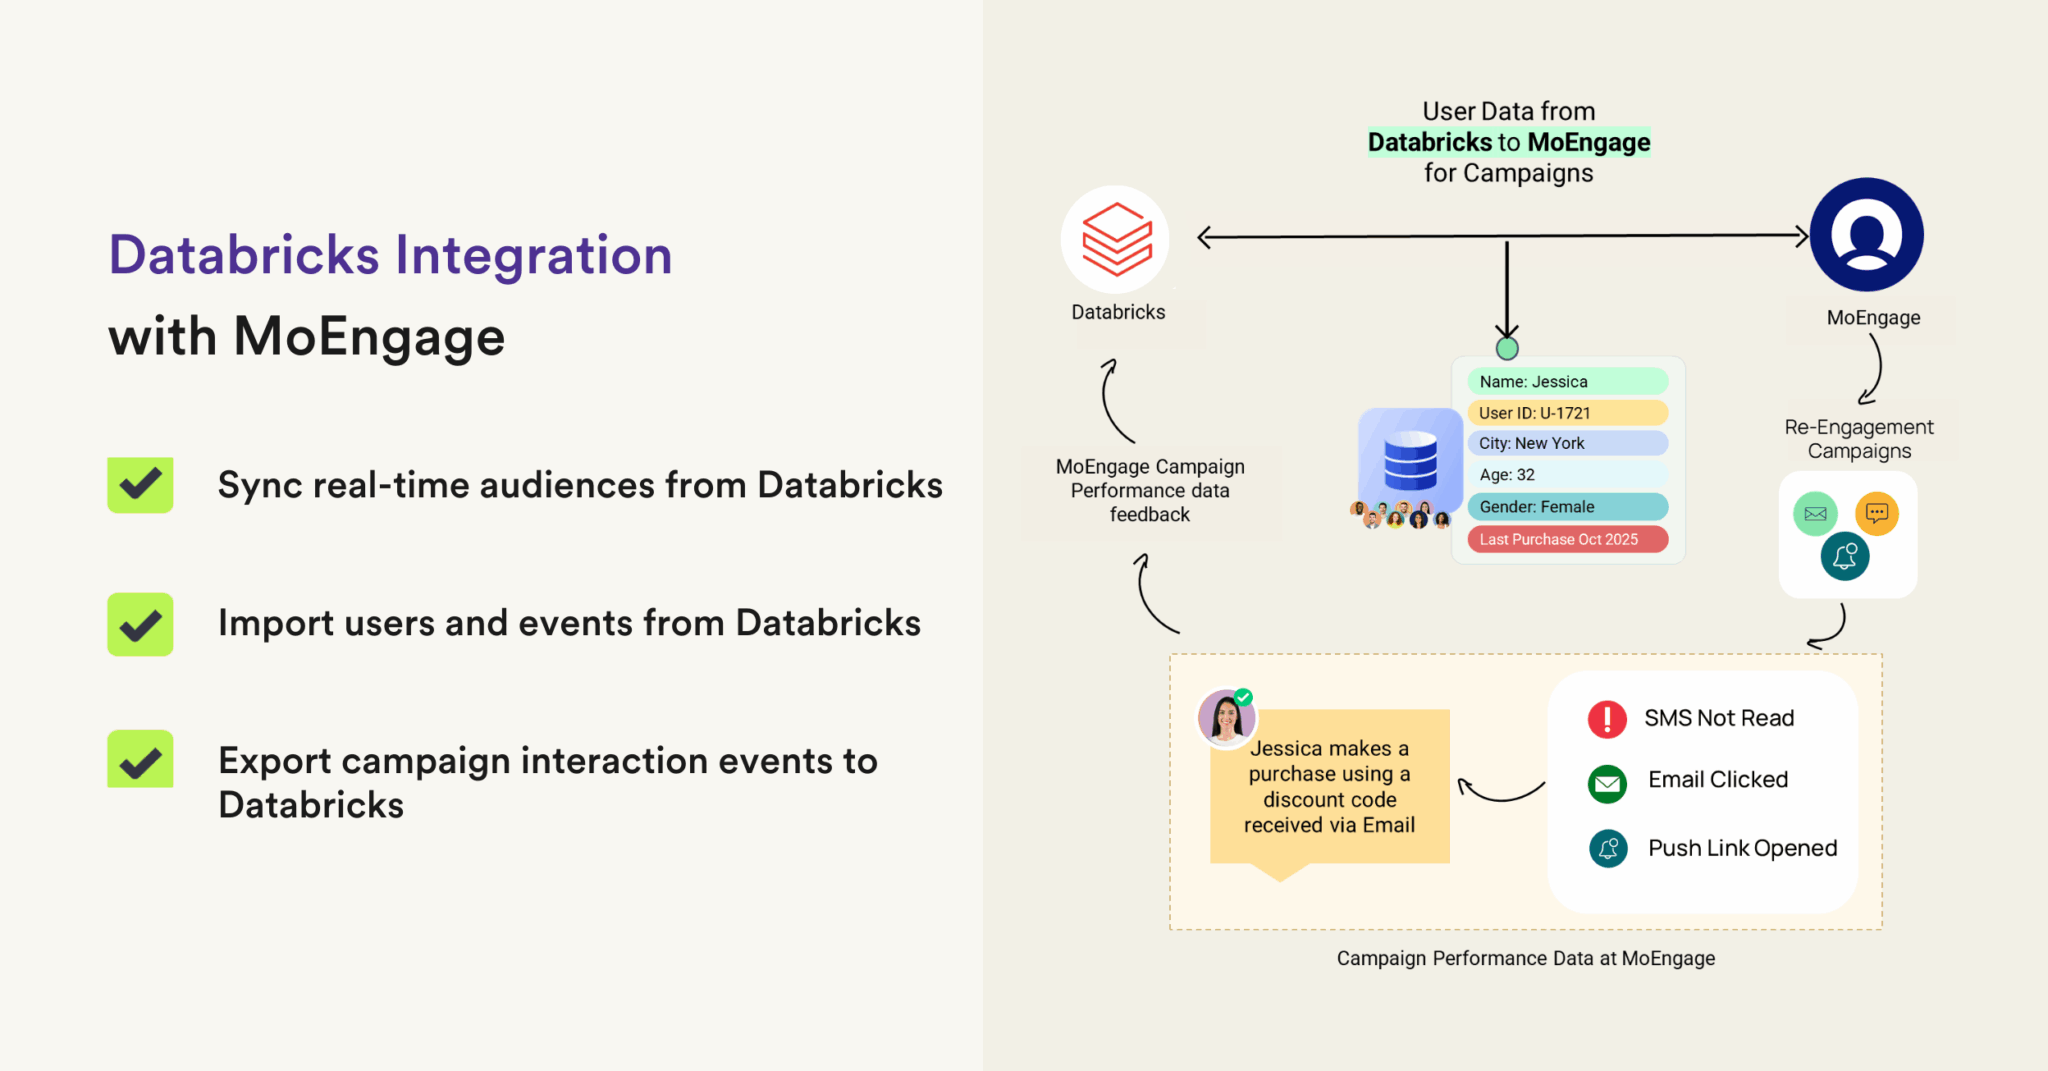Viewport: 2048px width, 1071px height.
Task: Click the MoEngage user profile icon
Action: tap(1866, 232)
